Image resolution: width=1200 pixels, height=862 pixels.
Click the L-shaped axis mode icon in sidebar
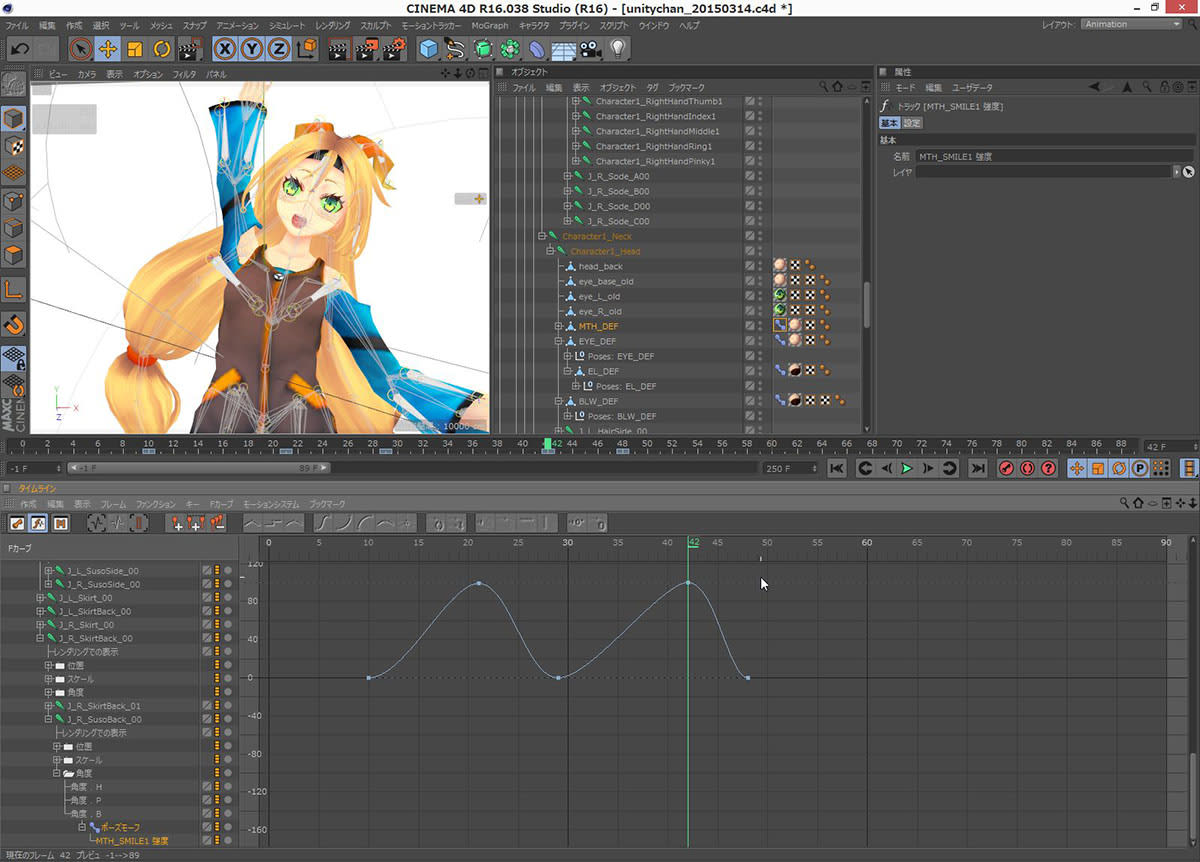pyautogui.click(x=14, y=290)
